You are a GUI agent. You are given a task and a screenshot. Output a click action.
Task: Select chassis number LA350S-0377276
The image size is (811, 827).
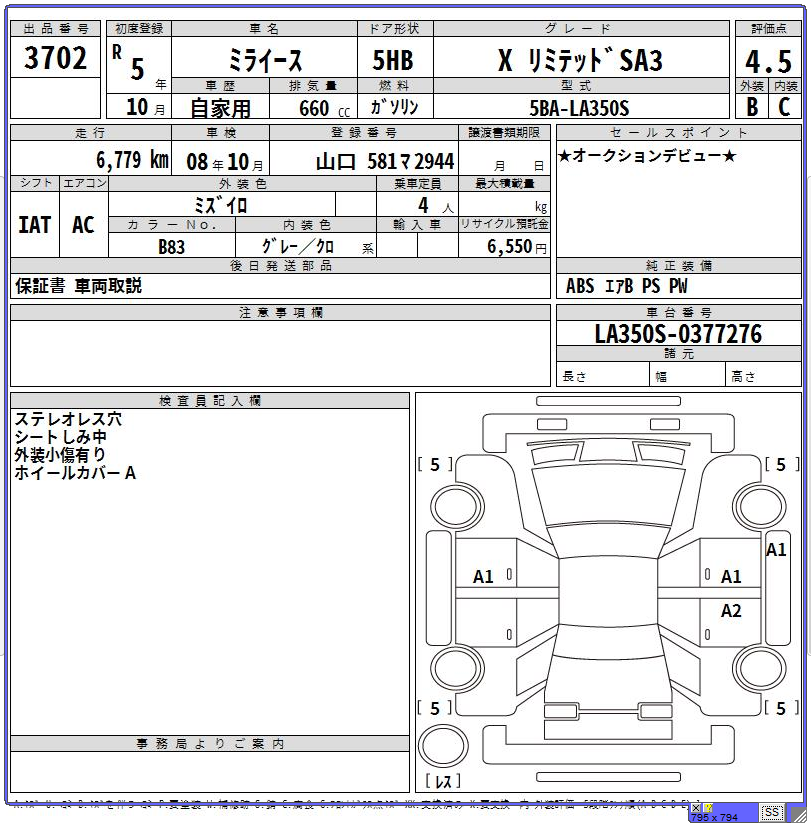point(678,334)
